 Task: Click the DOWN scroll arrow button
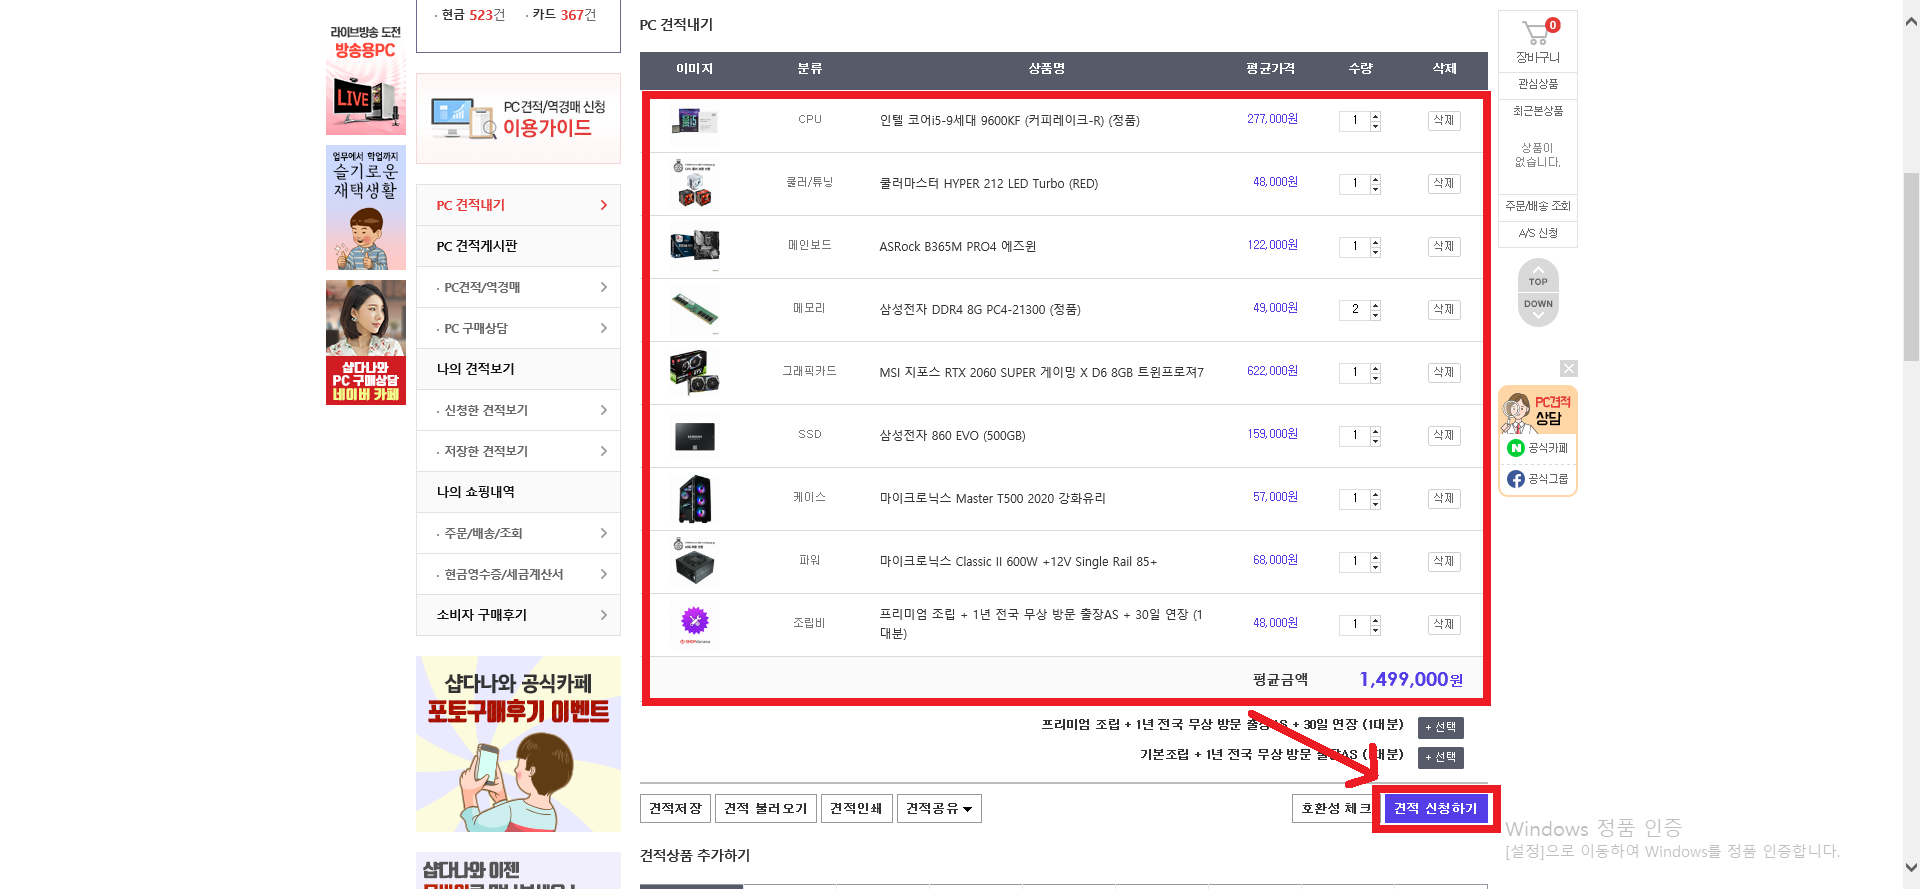[x=1538, y=309]
